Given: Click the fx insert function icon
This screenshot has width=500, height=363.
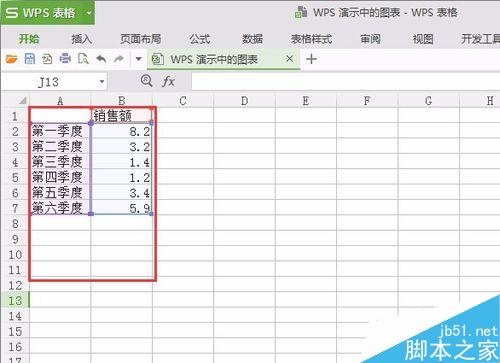Looking at the screenshot, I should [168, 81].
